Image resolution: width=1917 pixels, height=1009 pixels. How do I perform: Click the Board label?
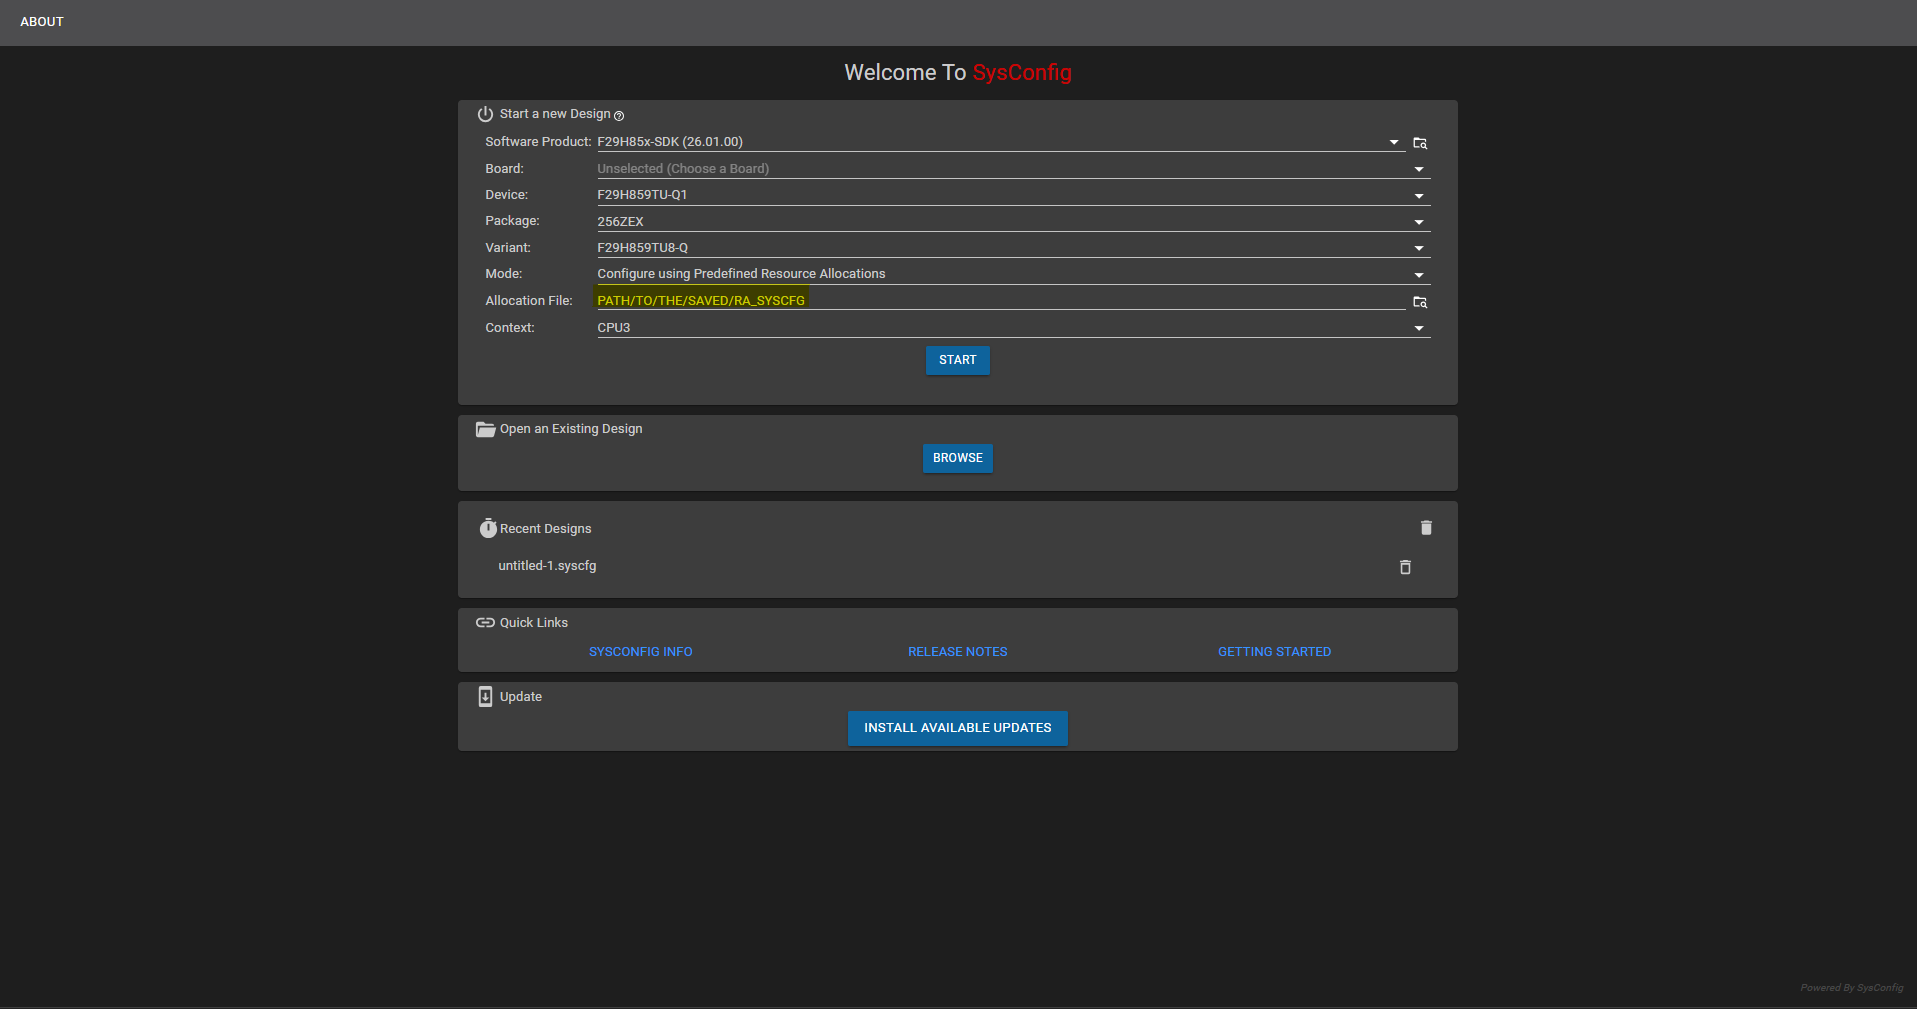[x=505, y=169]
